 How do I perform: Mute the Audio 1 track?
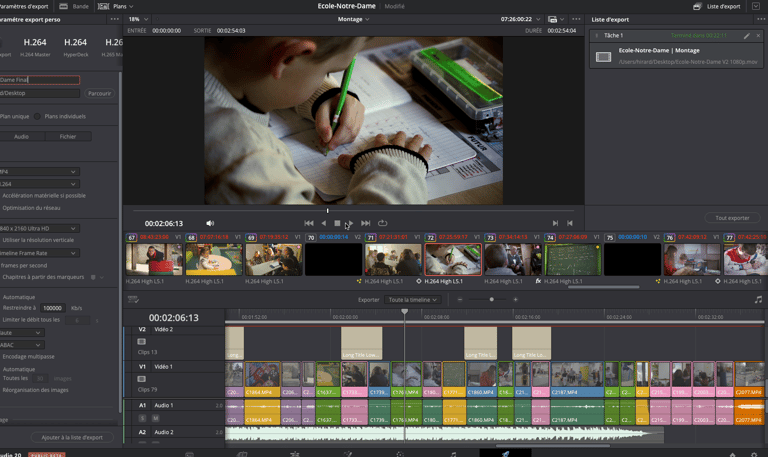click(155, 418)
